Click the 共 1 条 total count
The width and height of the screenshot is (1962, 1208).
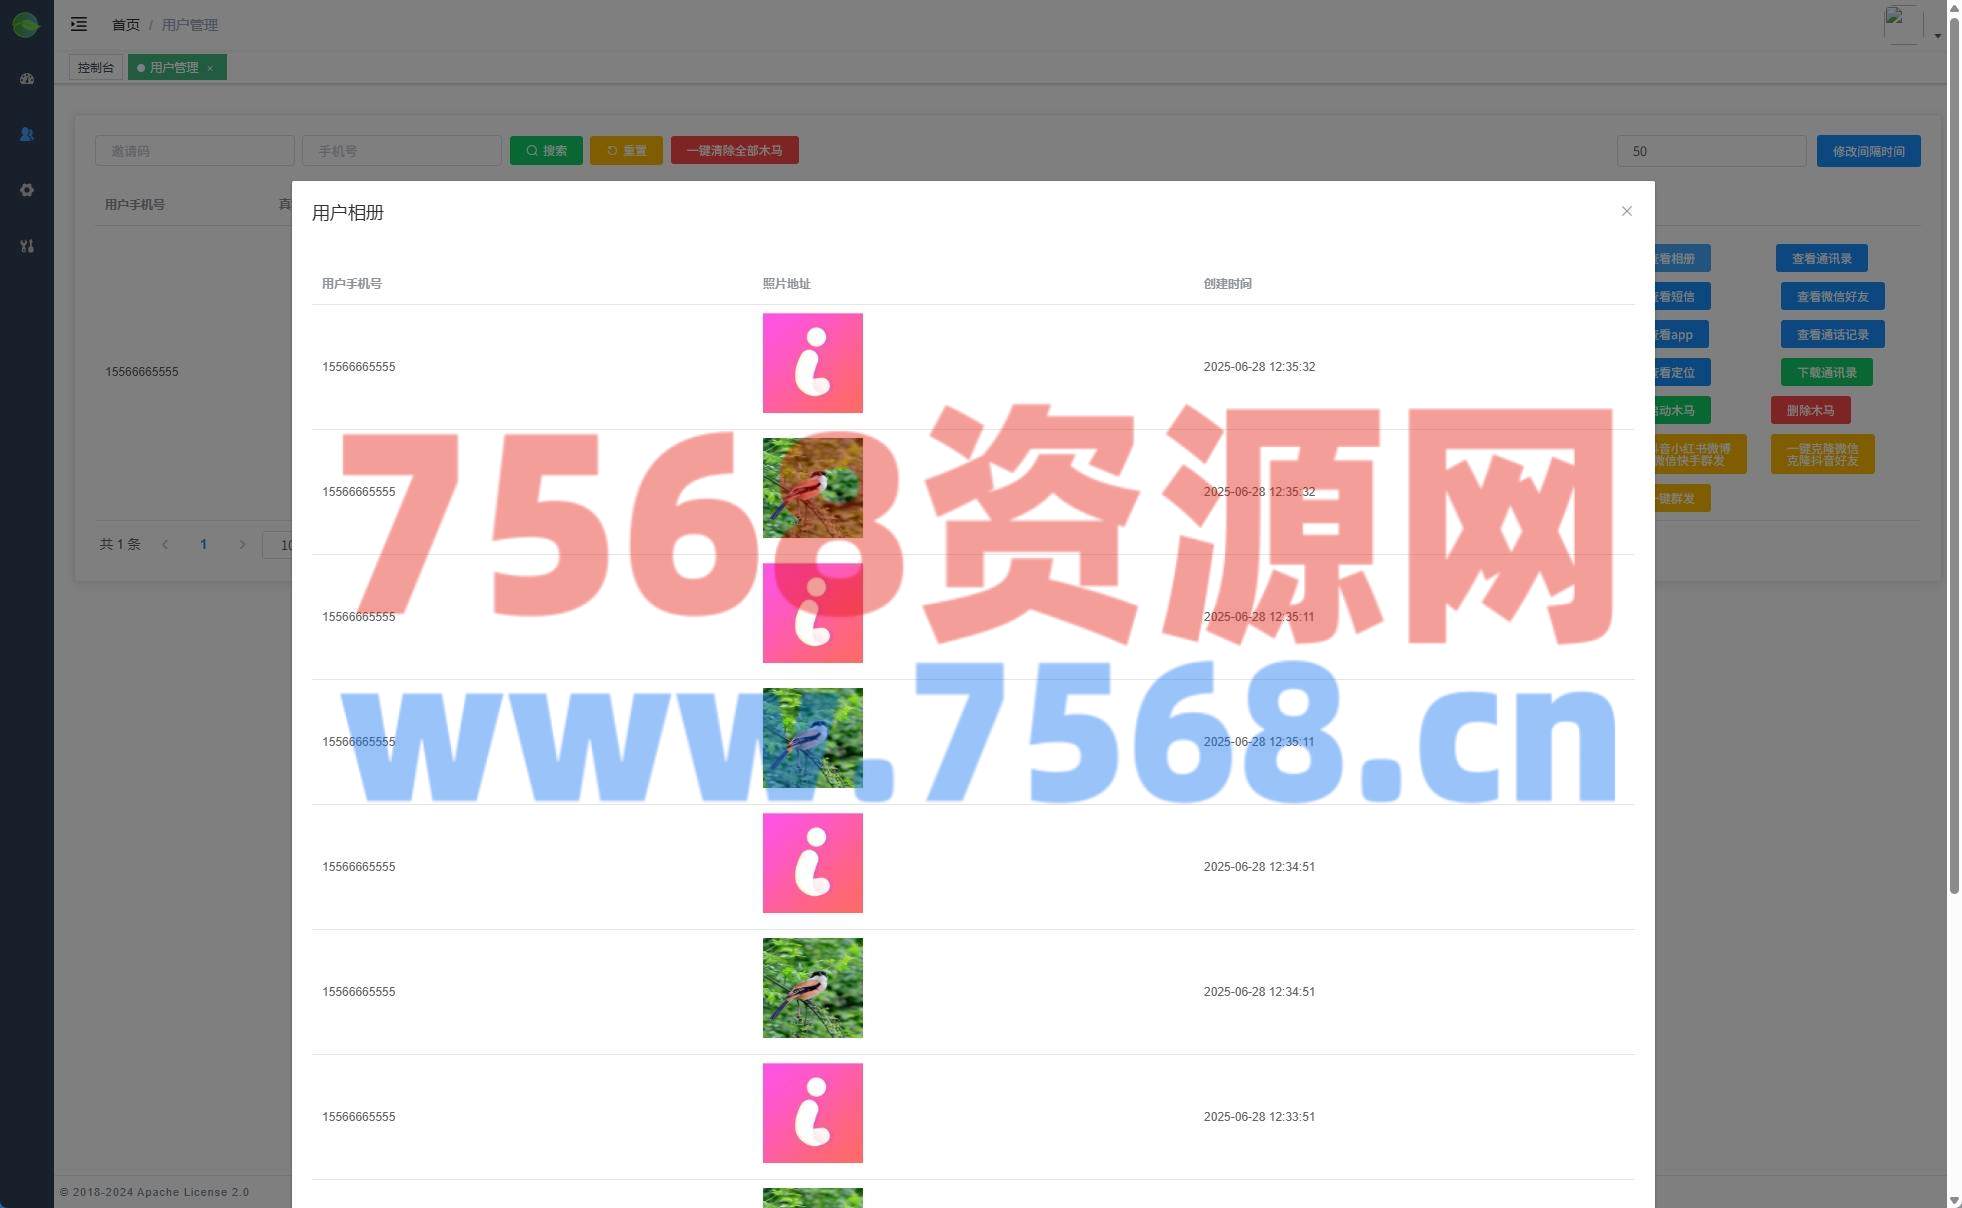[x=120, y=545]
